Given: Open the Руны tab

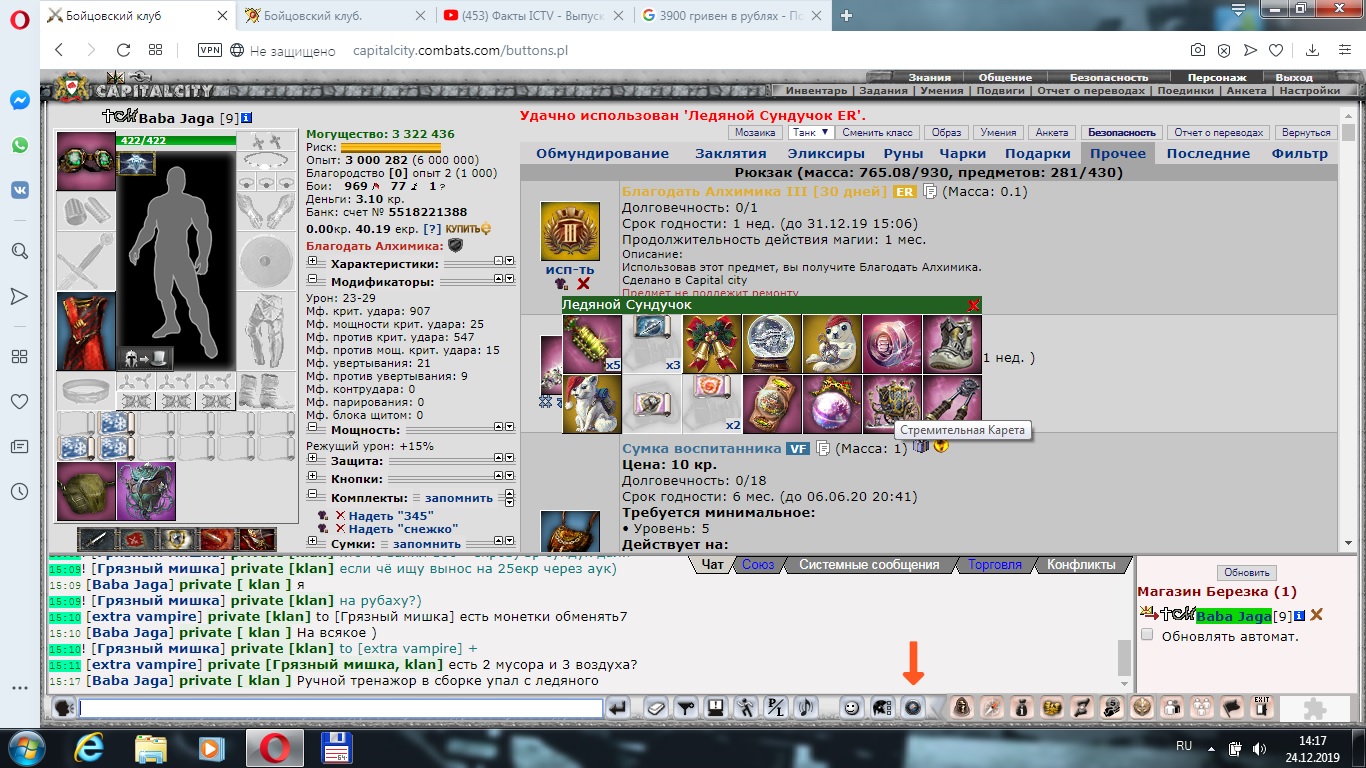Looking at the screenshot, I should [x=903, y=153].
